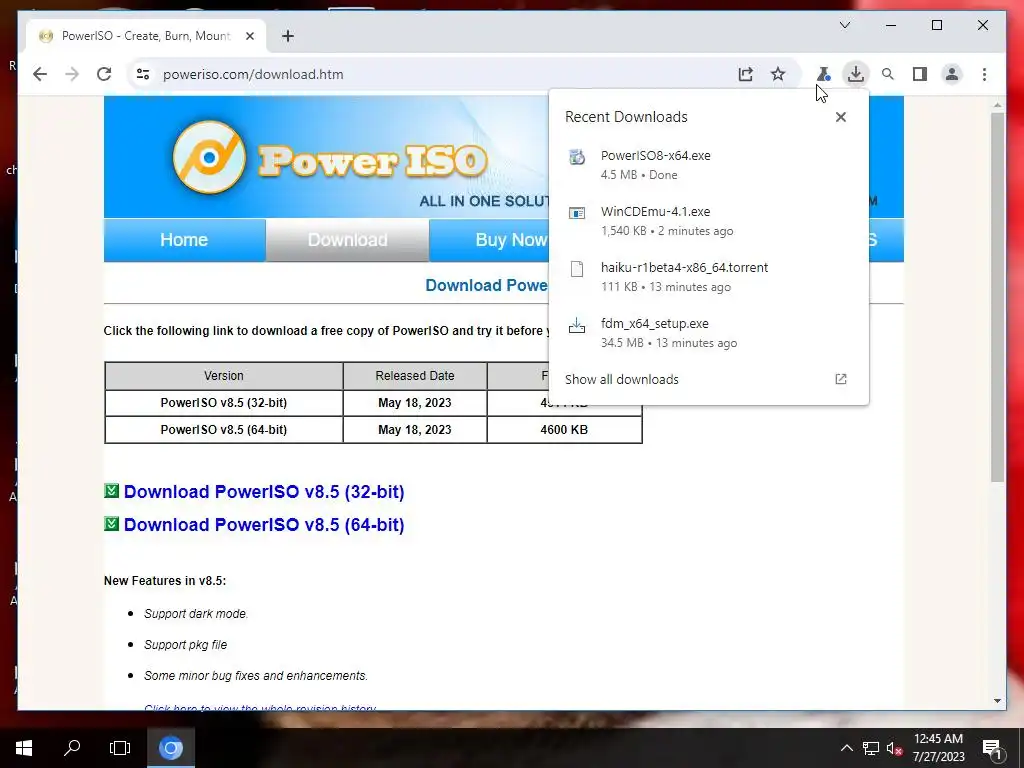Click Show all downloads

[x=622, y=379]
